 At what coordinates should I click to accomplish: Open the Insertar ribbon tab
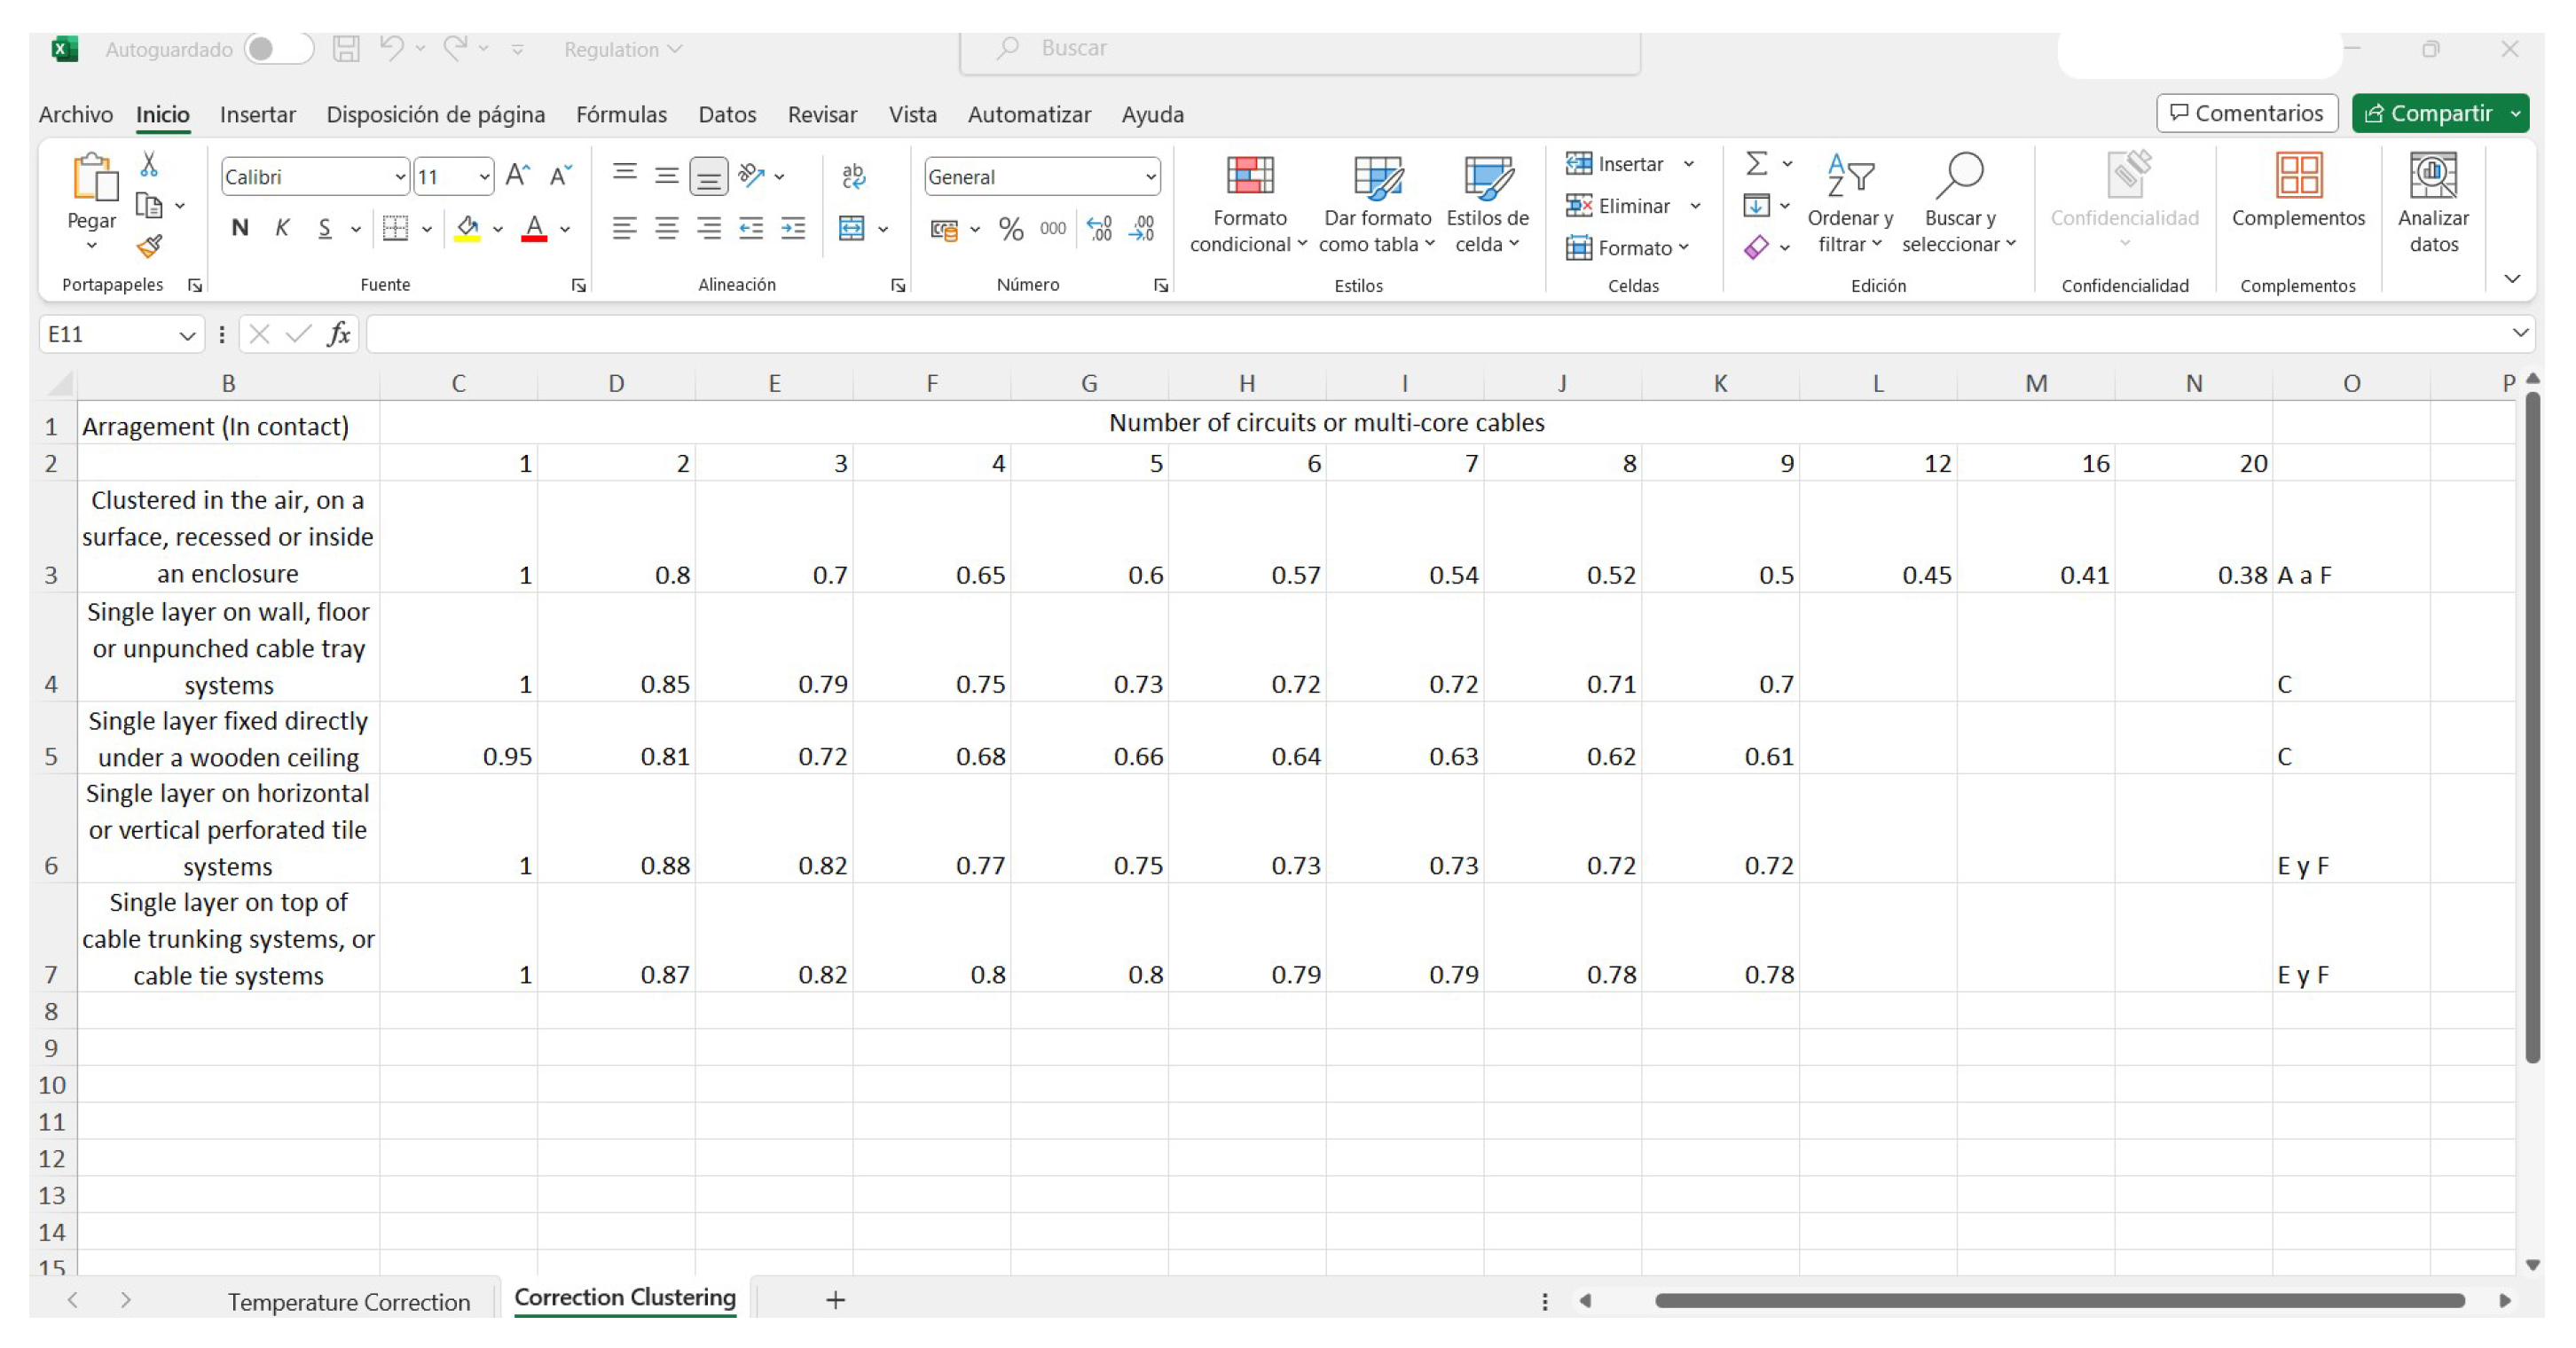click(x=258, y=115)
